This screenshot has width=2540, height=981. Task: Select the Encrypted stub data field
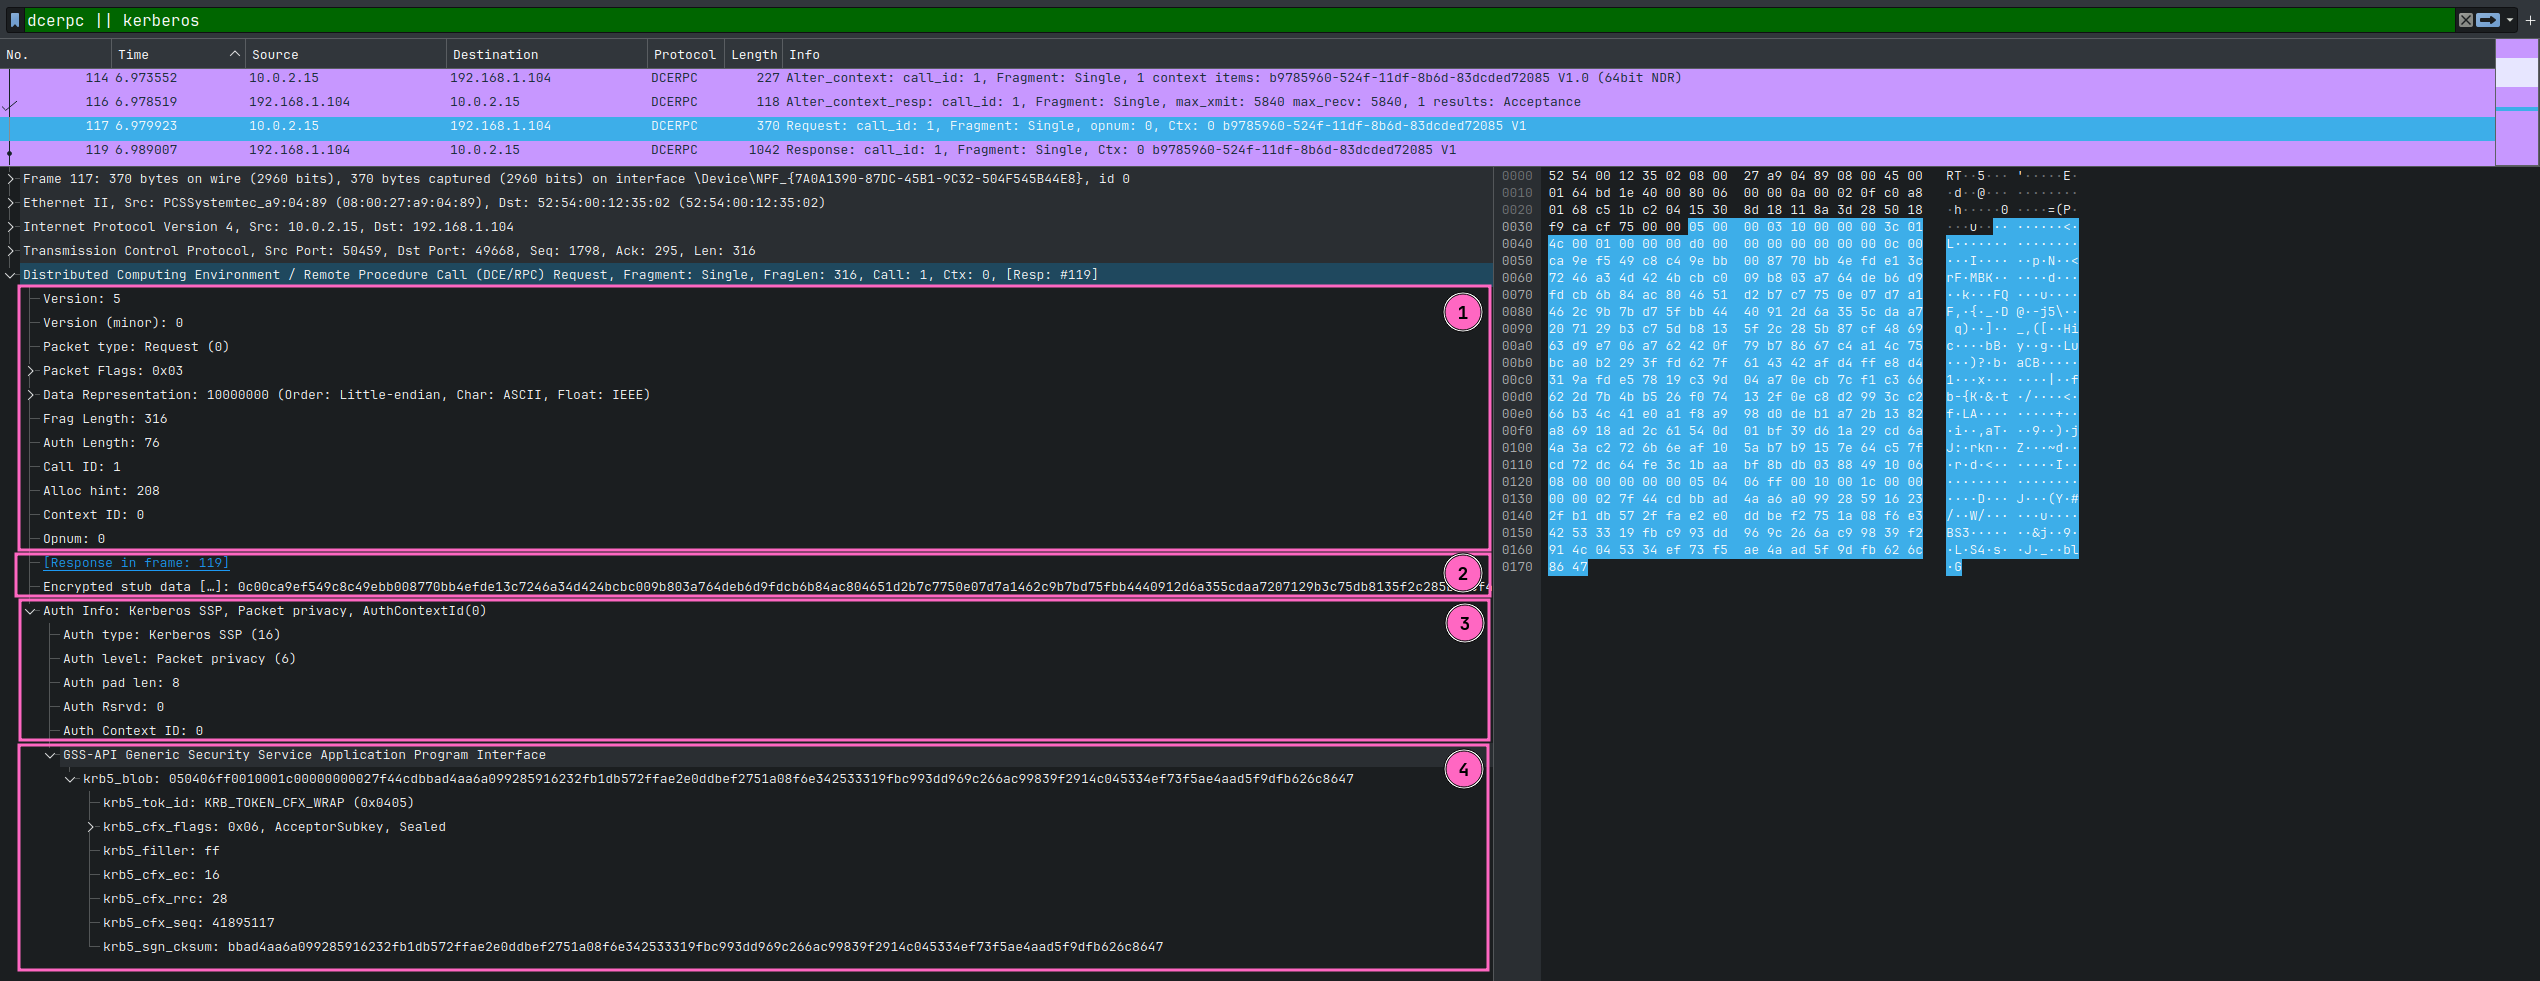765,587
